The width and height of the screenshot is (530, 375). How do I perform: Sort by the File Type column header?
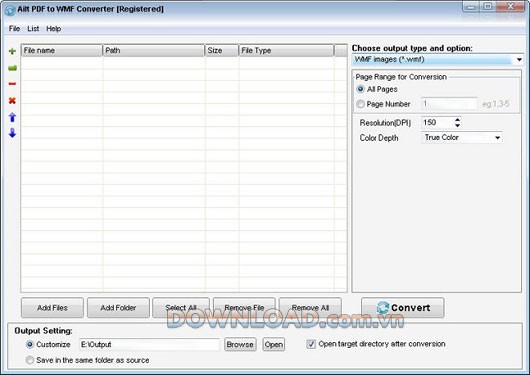pyautogui.click(x=286, y=50)
